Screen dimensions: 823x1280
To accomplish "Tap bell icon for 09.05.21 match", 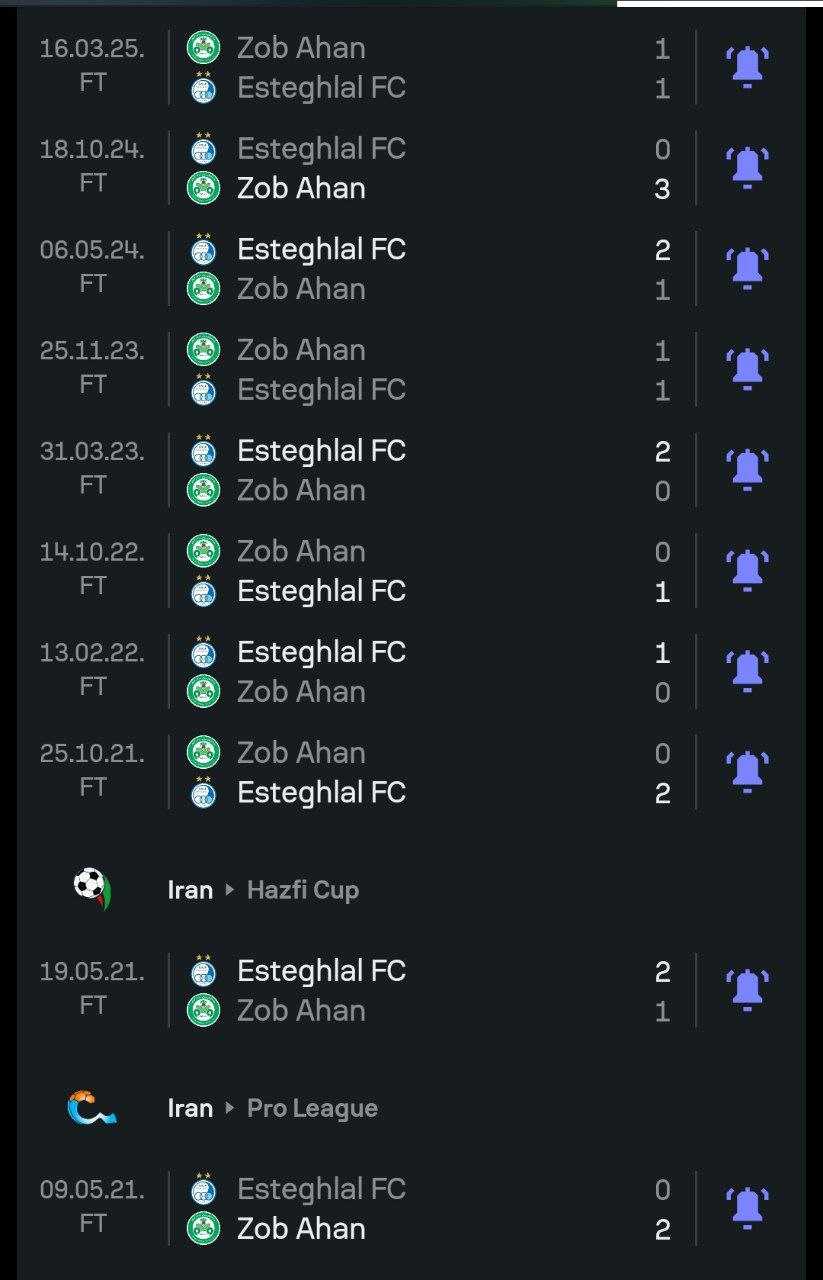I will [x=747, y=1208].
